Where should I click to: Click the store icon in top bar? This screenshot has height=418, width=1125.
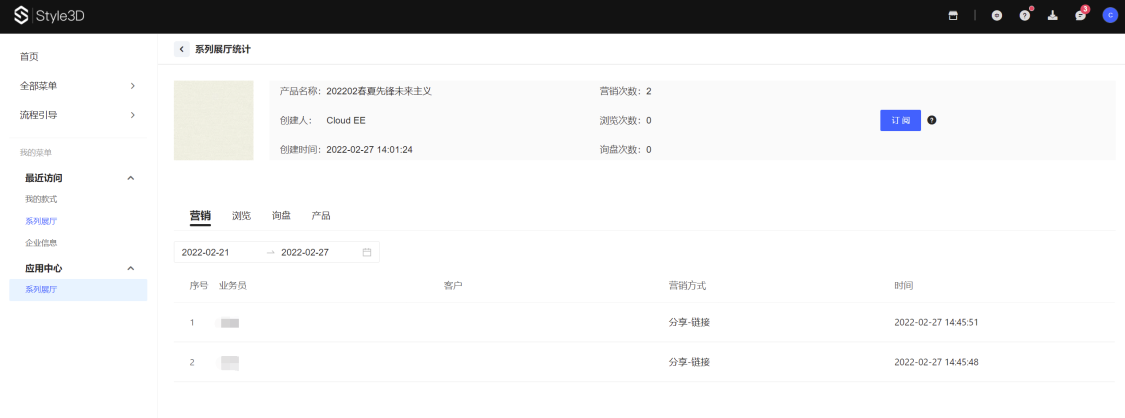pos(953,16)
